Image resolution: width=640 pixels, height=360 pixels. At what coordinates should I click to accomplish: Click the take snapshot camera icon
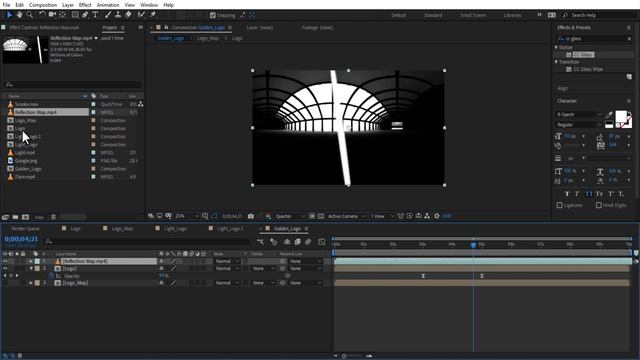tap(251, 216)
